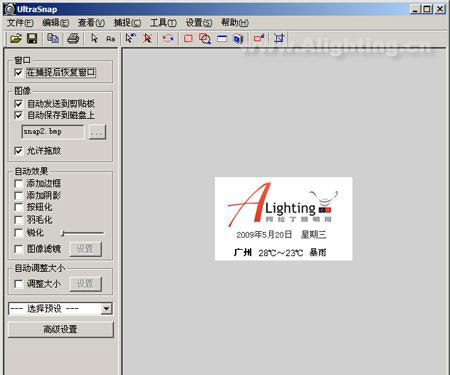This screenshot has width=450, height=375.
Task: Click the save floppy disk icon
Action: (32, 39)
